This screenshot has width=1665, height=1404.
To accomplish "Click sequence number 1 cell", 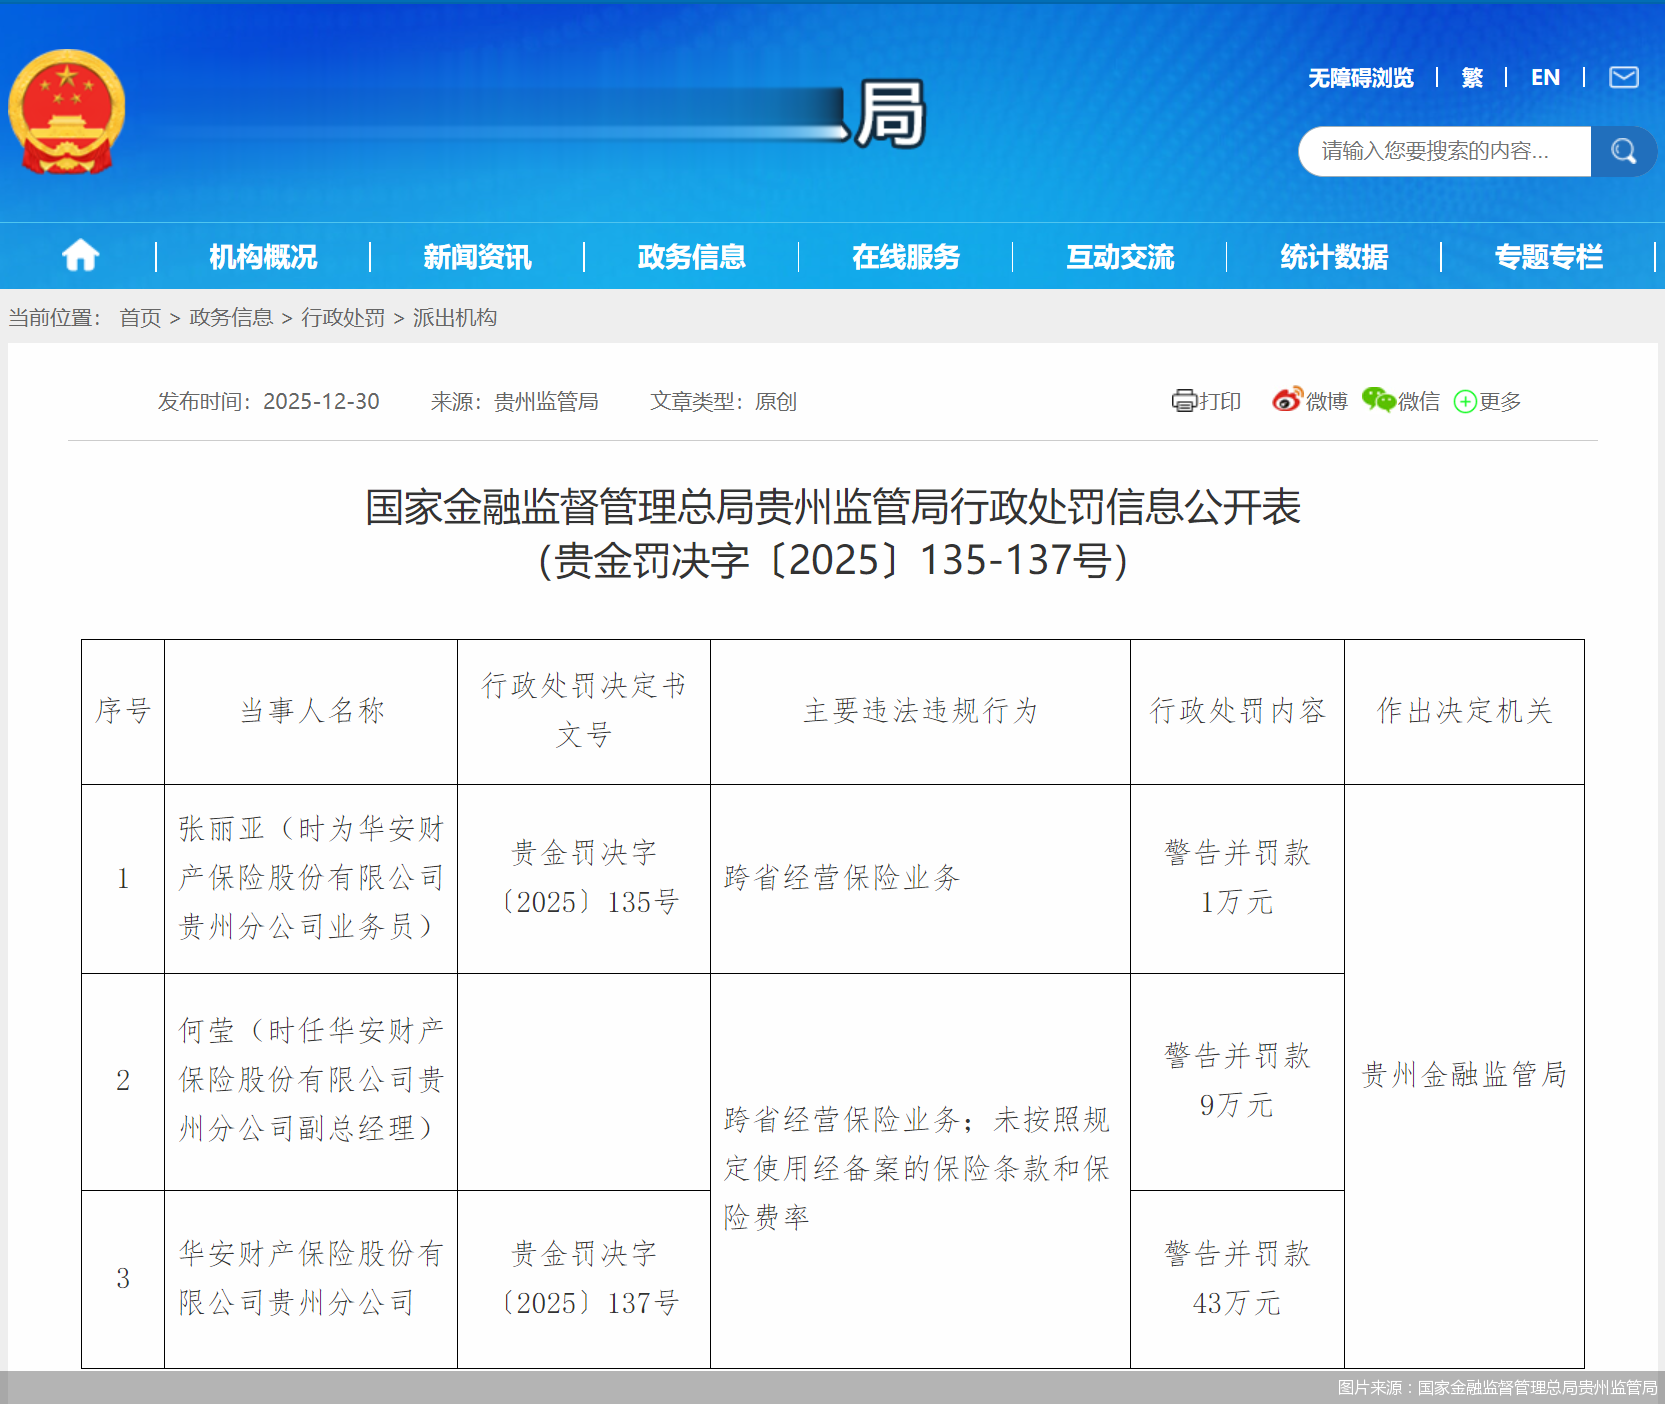I will click(123, 878).
